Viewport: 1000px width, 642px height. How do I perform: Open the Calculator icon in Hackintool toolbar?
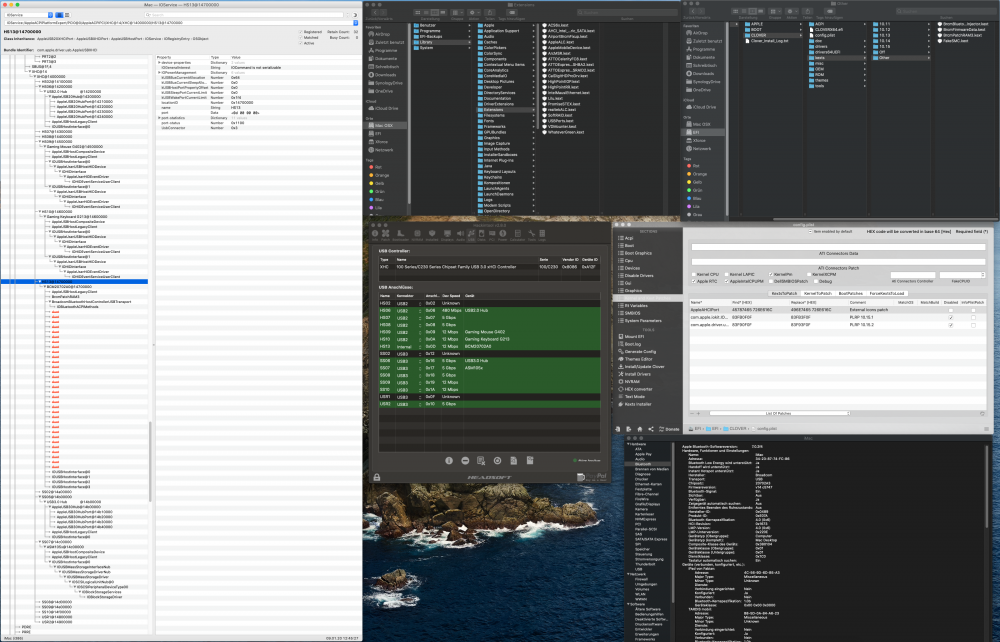pos(517,235)
